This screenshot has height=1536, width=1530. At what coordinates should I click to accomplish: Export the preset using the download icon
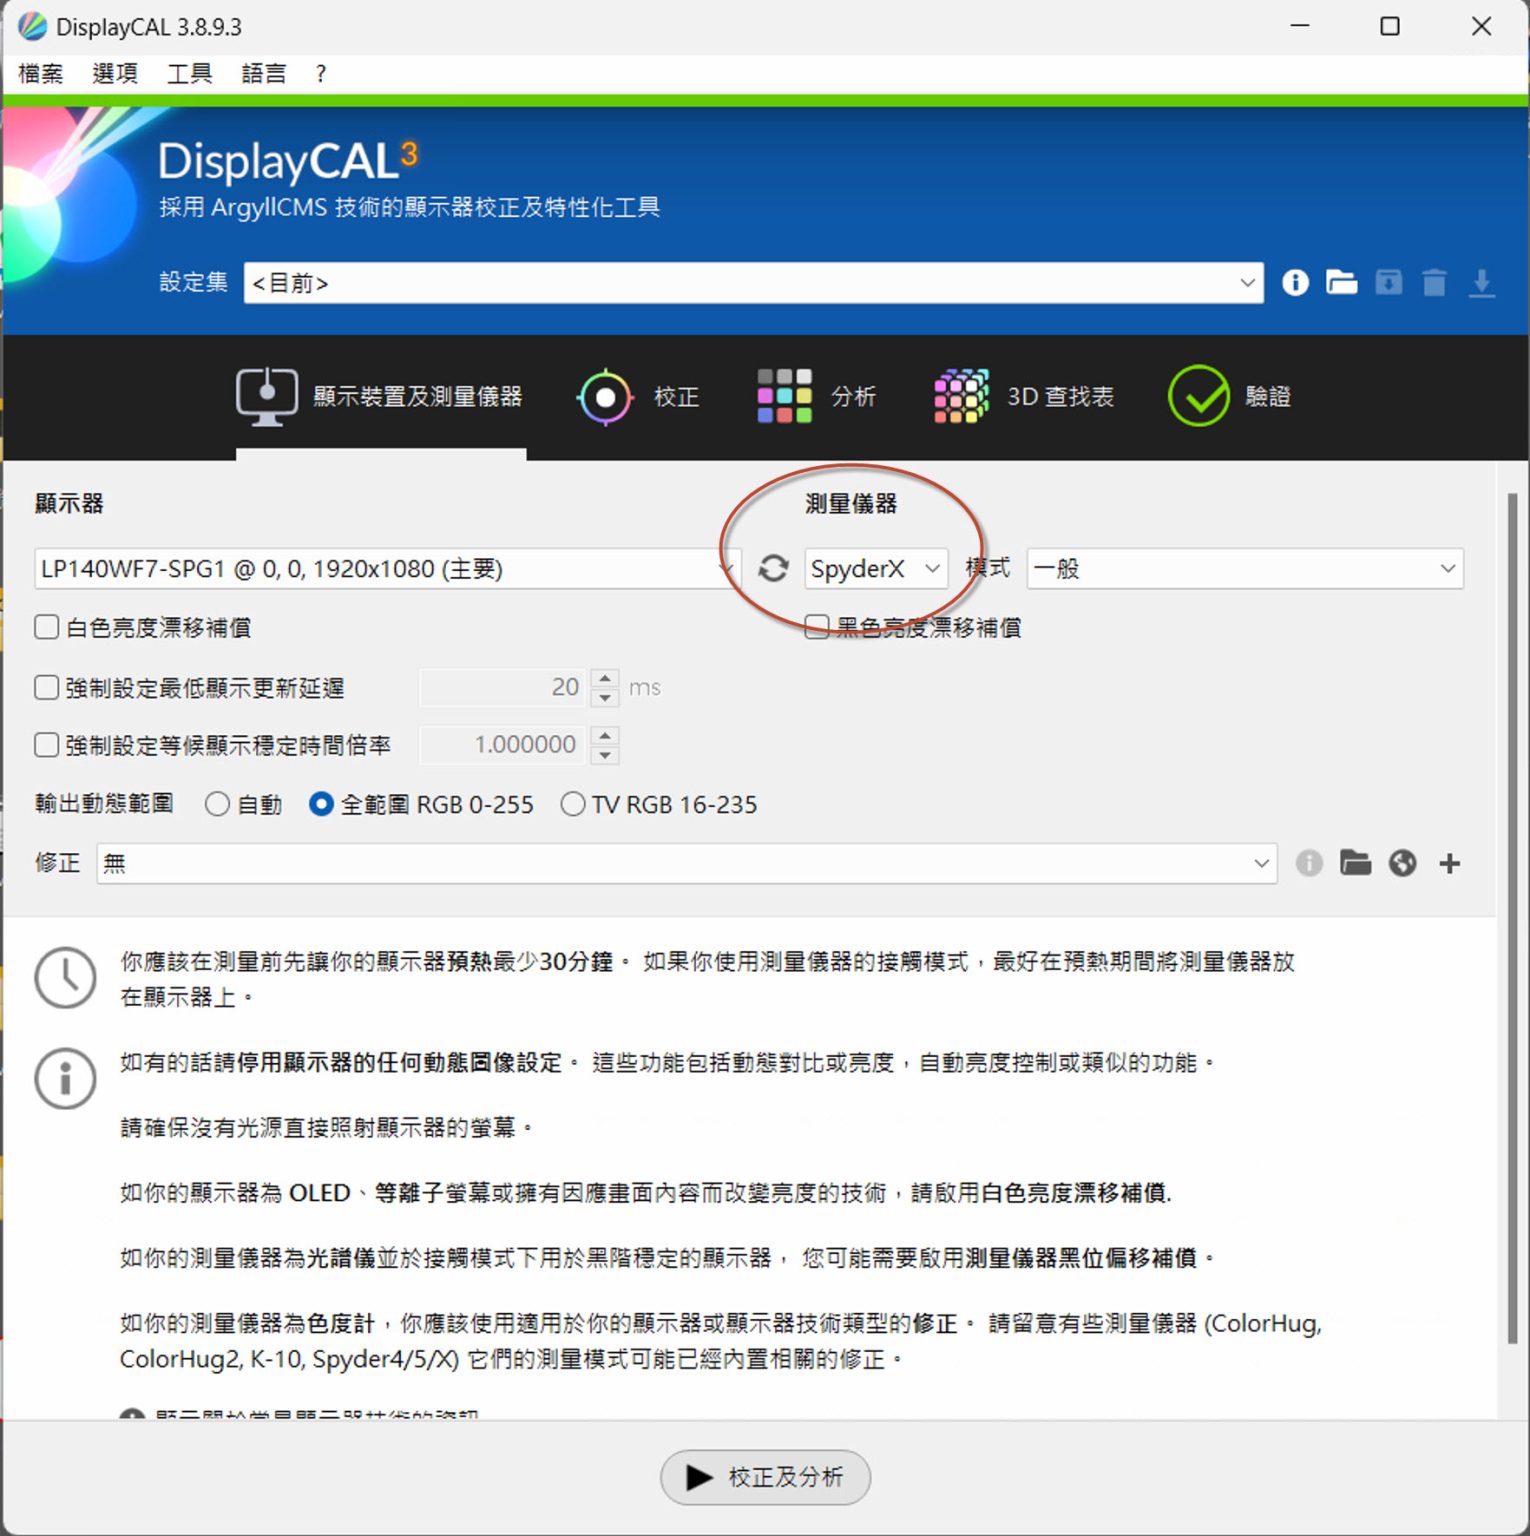pos(1482,283)
